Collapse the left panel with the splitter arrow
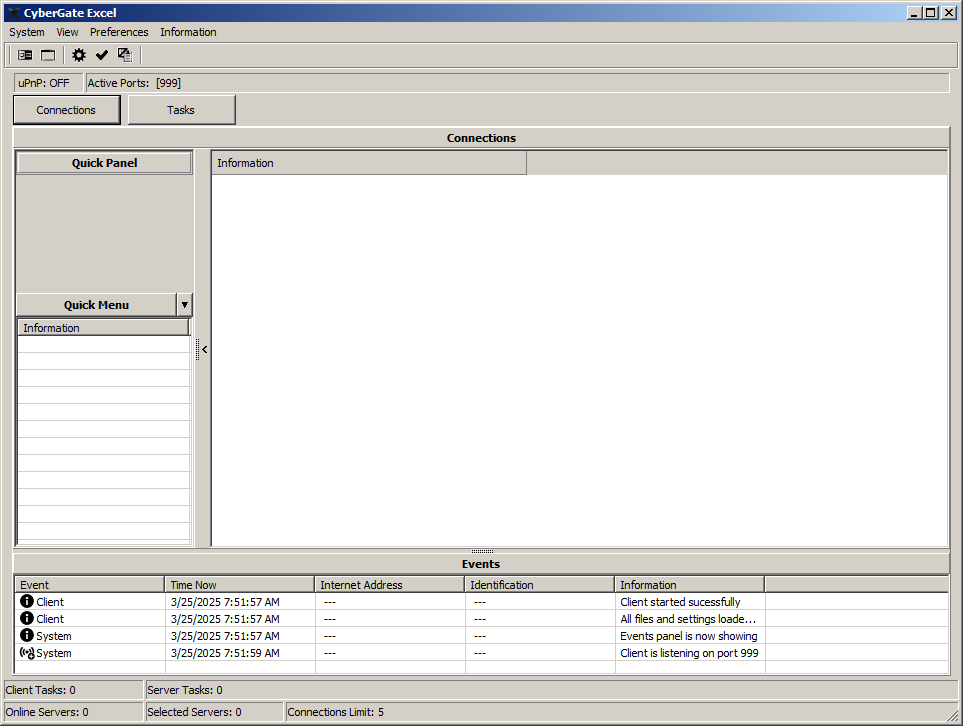Image resolution: width=963 pixels, height=726 pixels. [204, 350]
